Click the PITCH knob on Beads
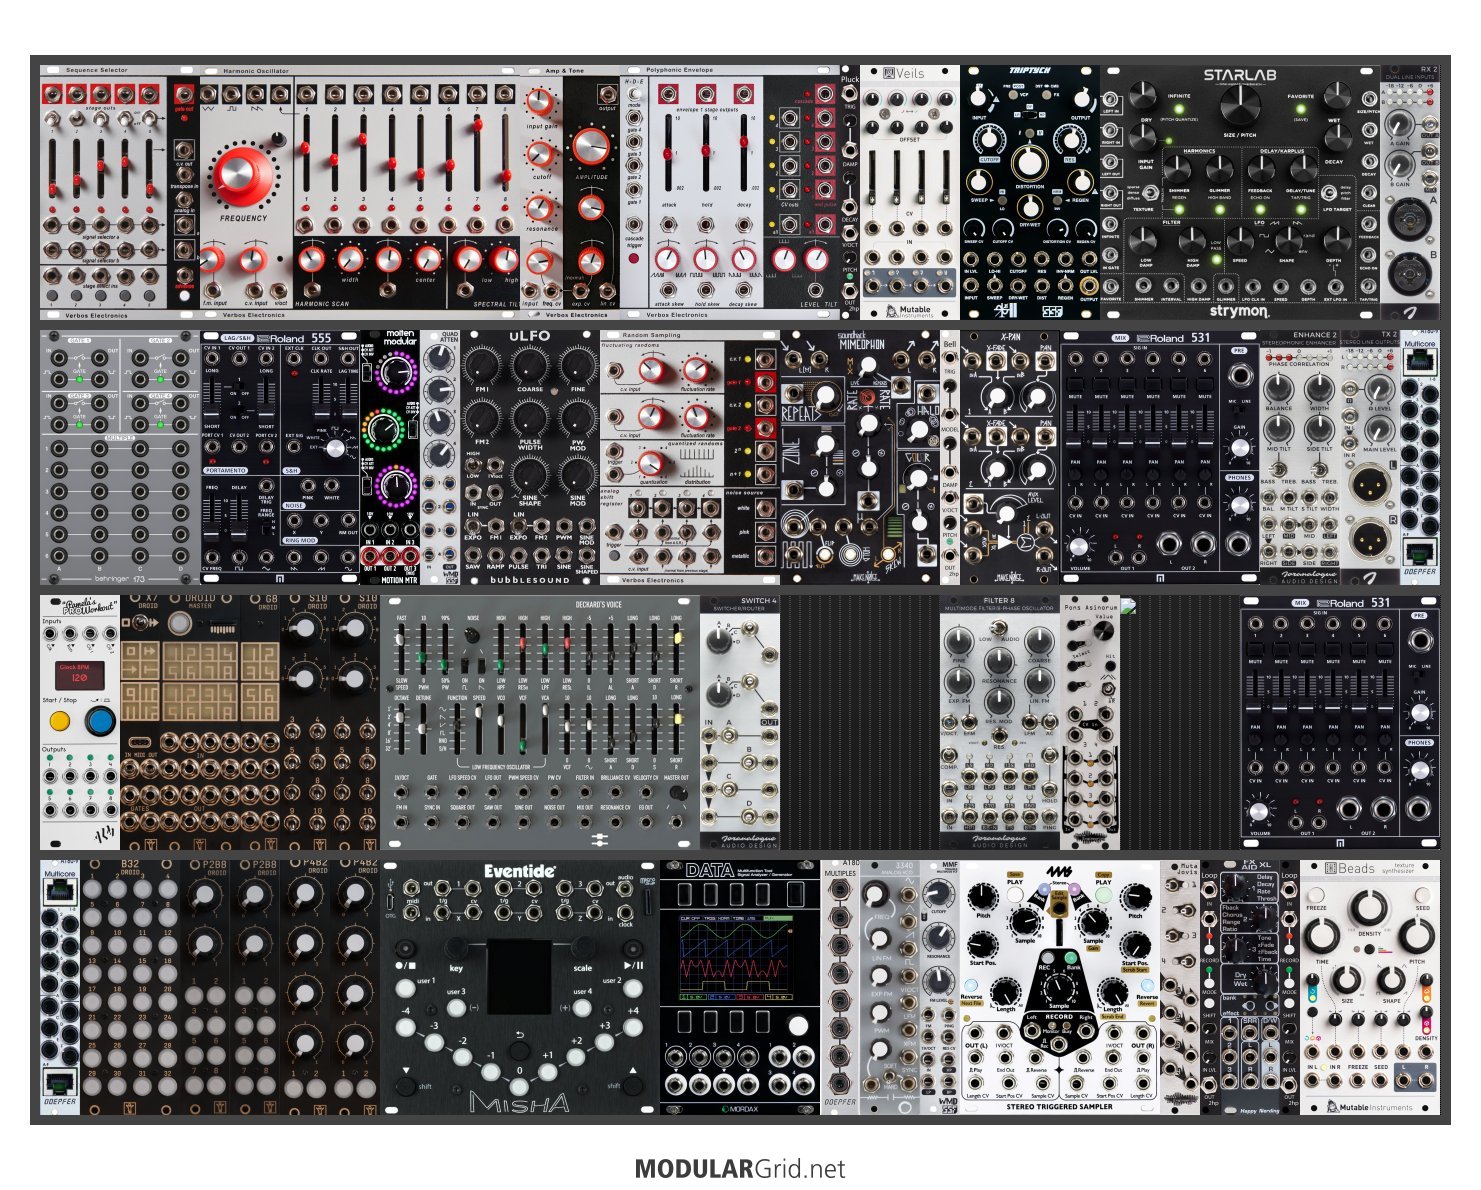 point(1417,938)
